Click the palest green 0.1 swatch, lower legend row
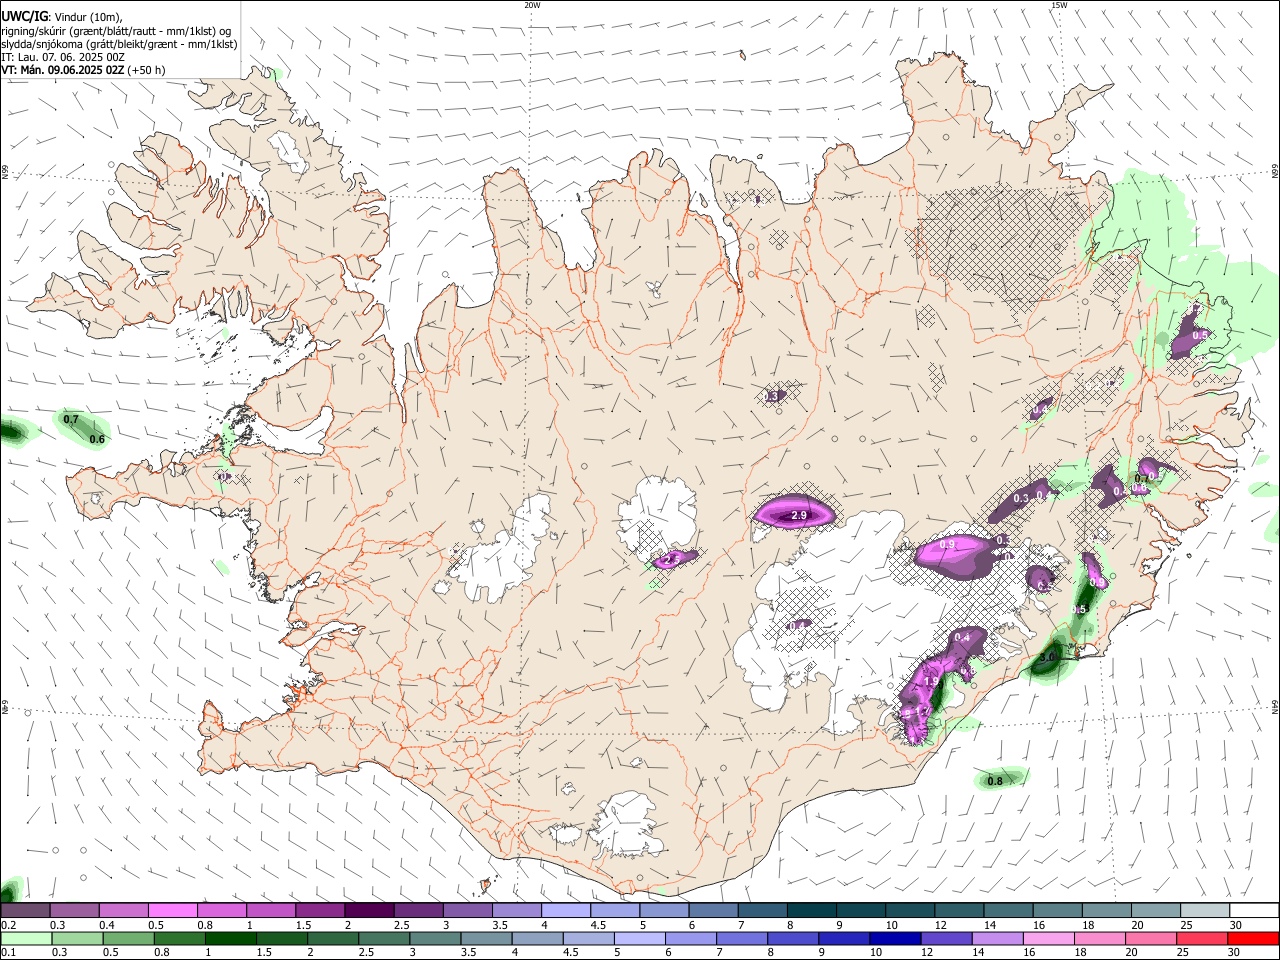 [x=26, y=939]
